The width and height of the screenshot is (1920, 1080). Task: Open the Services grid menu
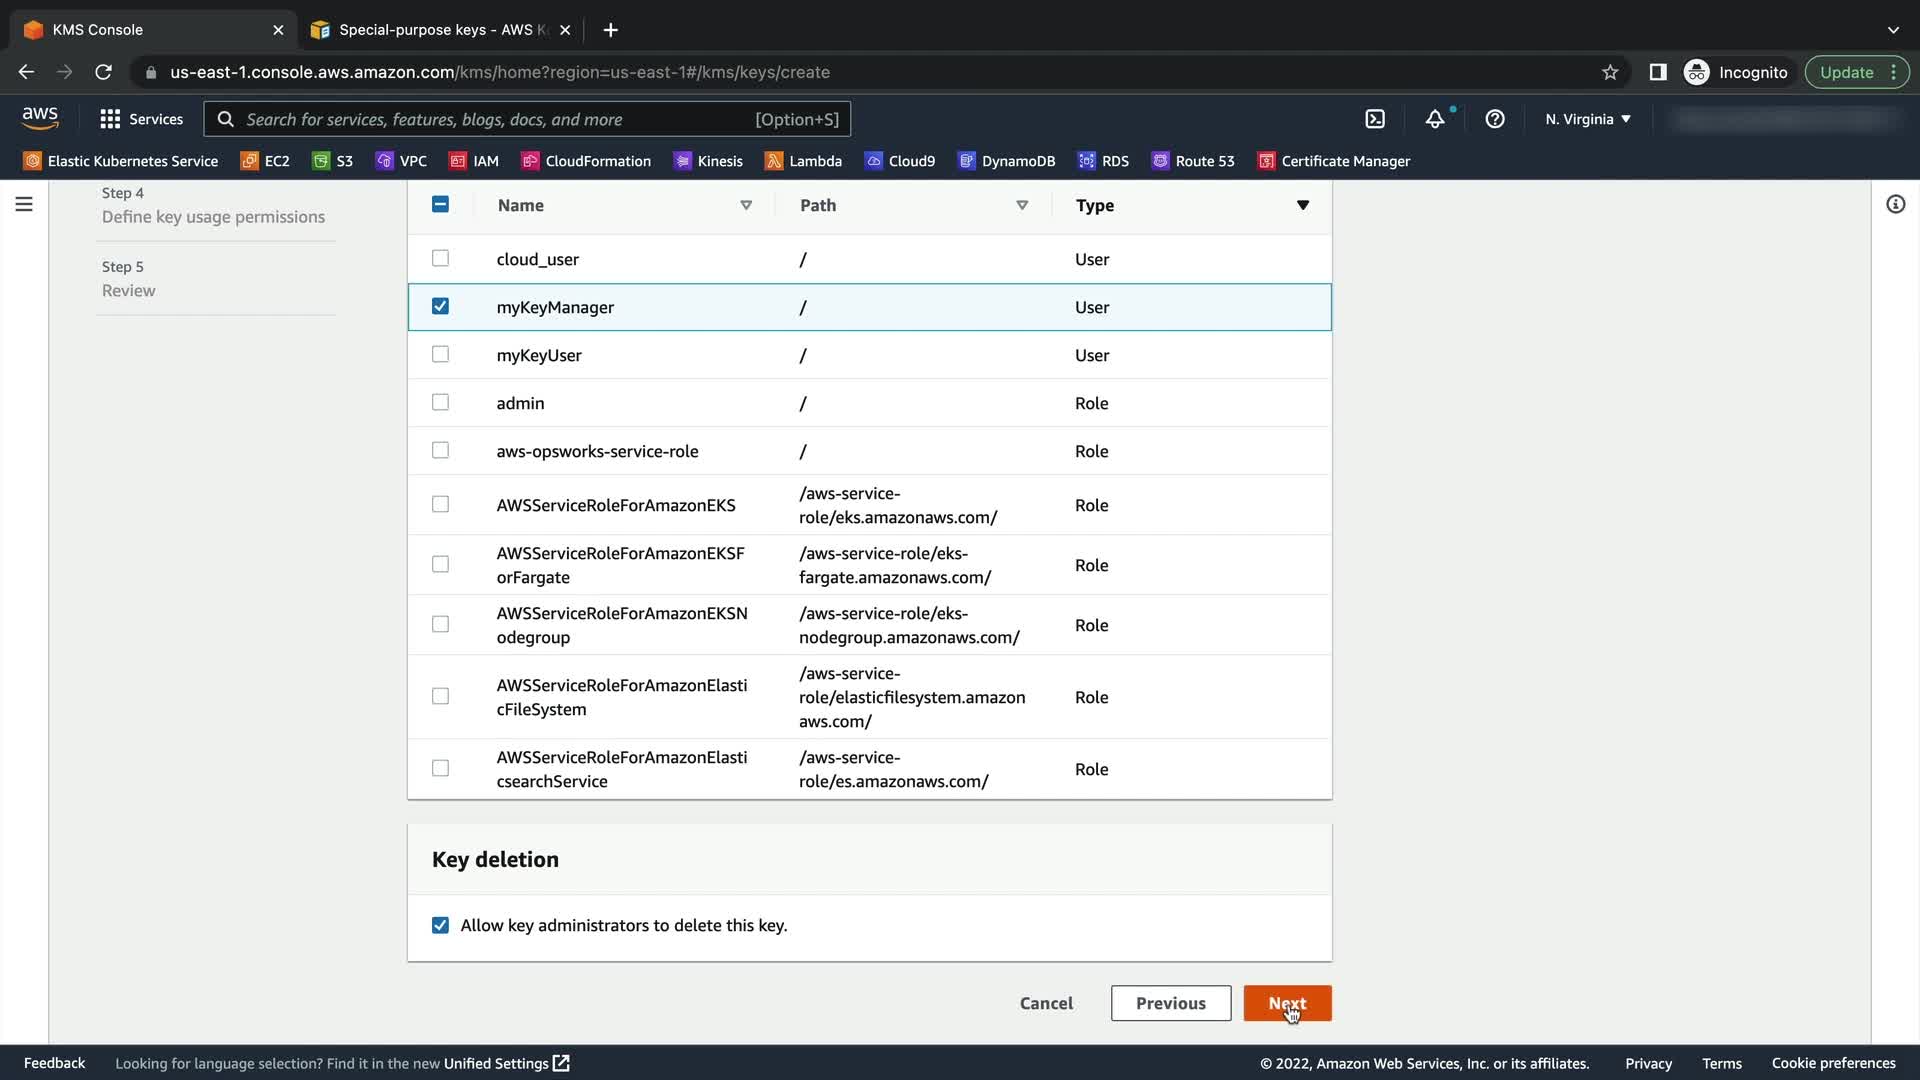[x=141, y=119]
